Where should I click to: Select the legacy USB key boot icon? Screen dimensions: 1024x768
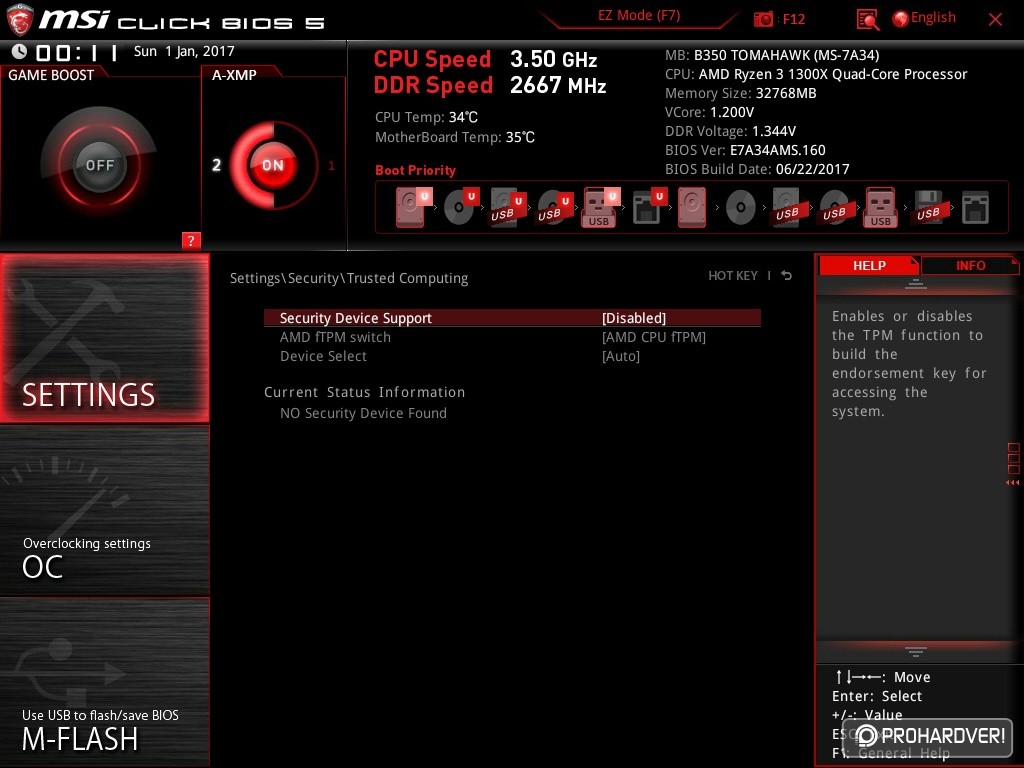pos(880,207)
